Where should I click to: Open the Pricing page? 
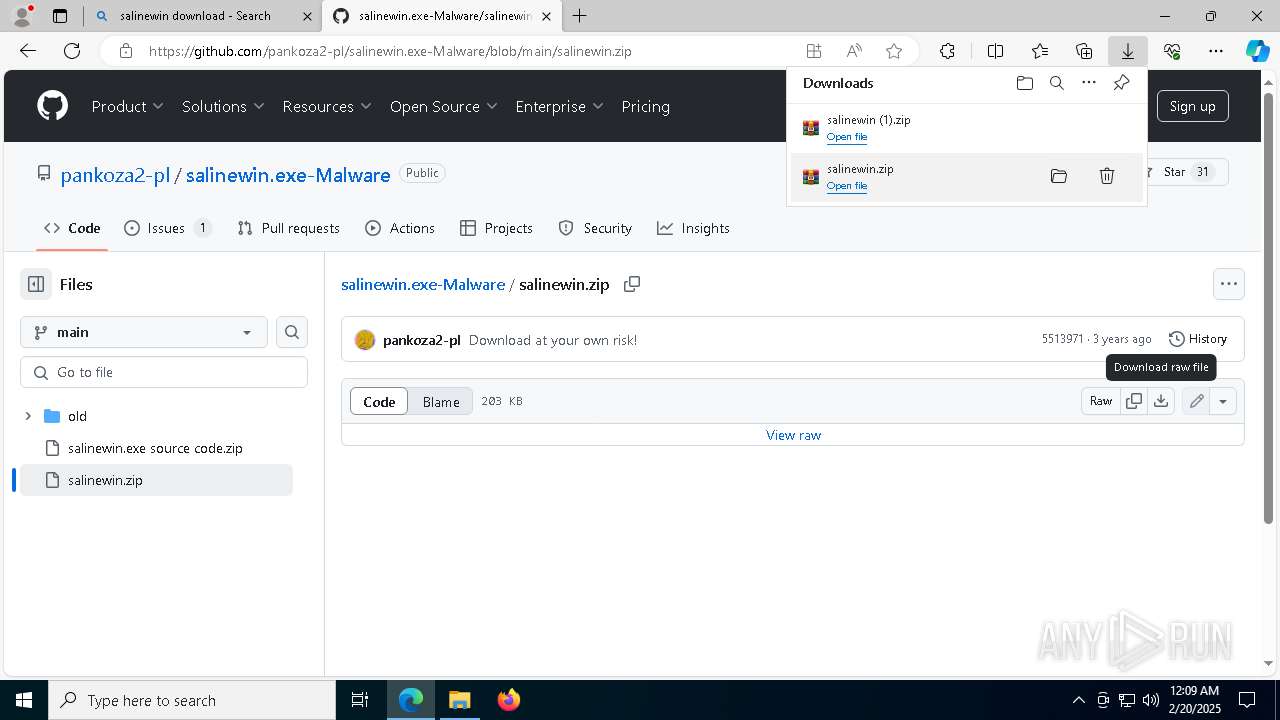tap(645, 106)
